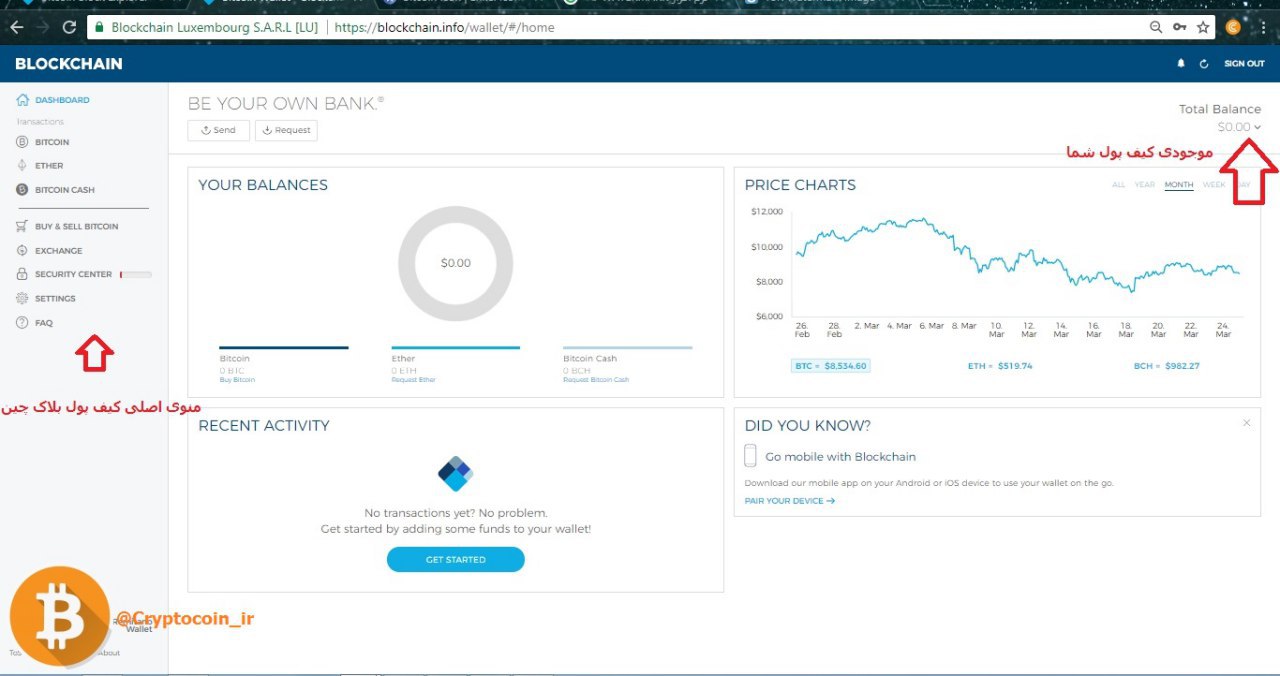Open Security Center lock icon

coord(22,274)
